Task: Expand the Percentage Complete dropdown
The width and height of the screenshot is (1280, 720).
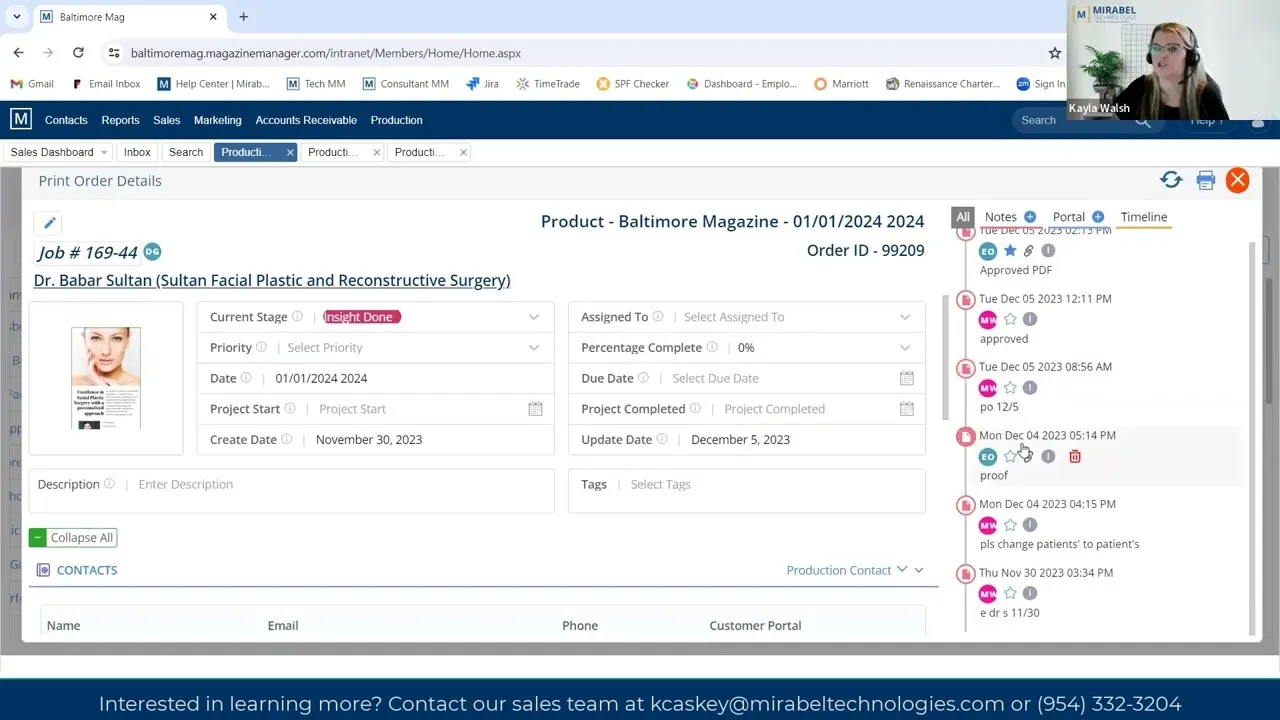Action: click(x=904, y=348)
